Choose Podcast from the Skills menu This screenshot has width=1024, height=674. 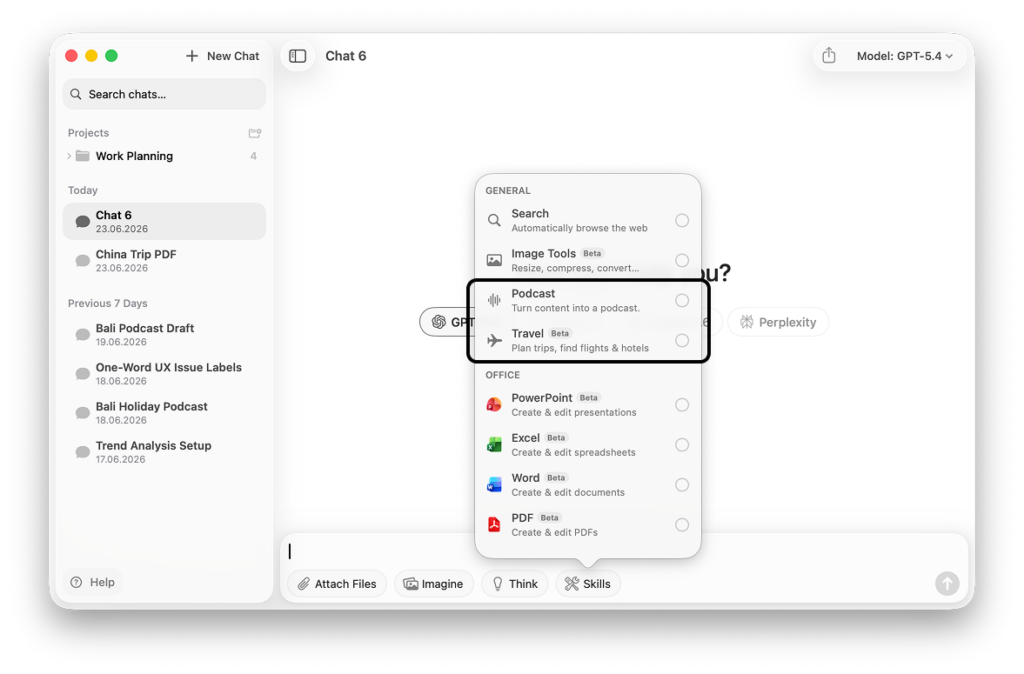click(x=588, y=300)
